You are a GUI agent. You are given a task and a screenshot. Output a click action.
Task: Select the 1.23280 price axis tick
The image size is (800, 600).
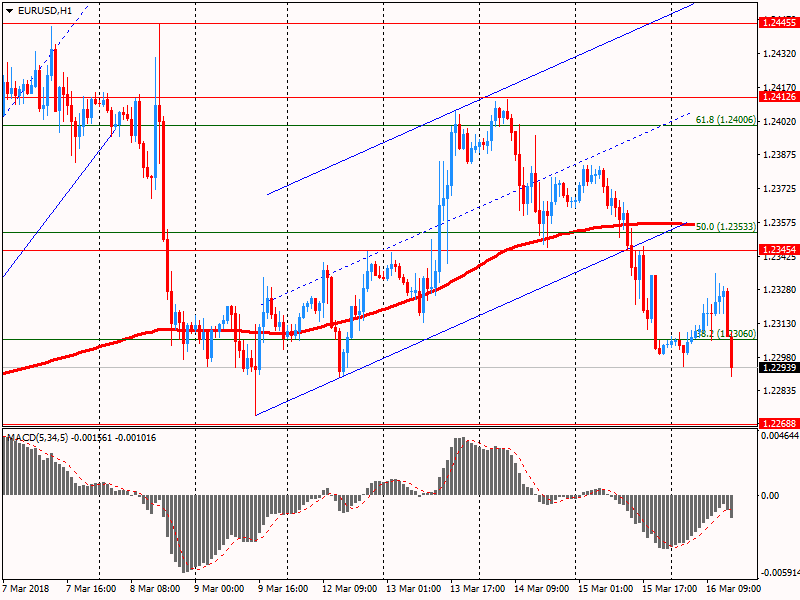pos(780,290)
